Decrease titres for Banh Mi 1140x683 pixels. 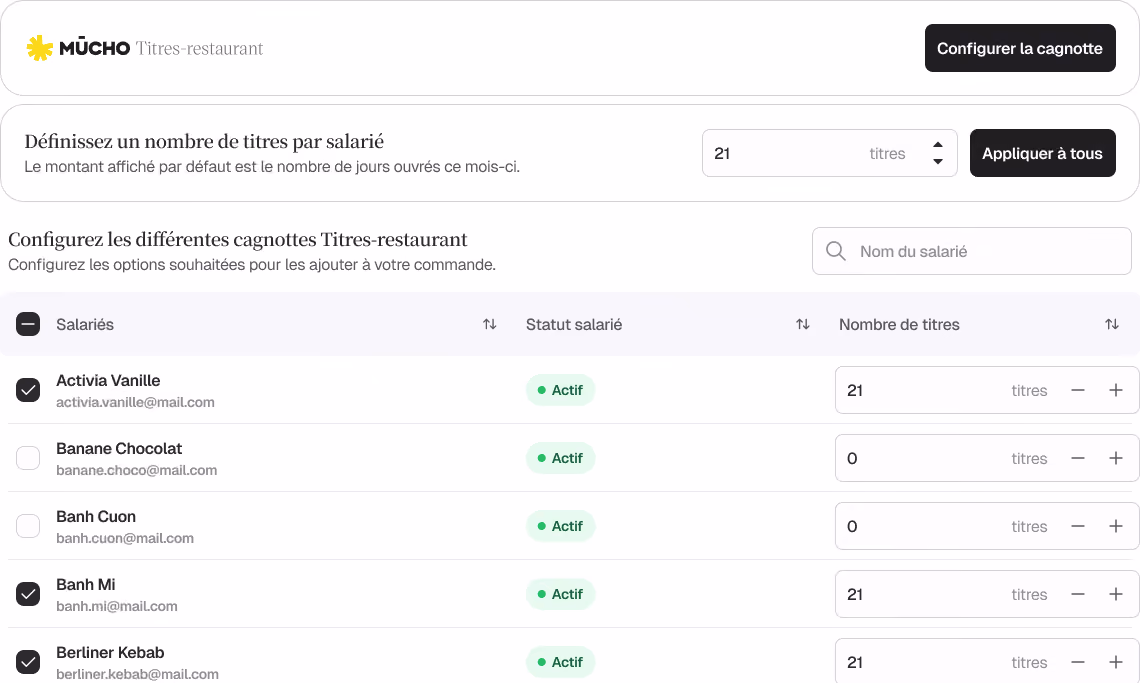coord(1077,594)
